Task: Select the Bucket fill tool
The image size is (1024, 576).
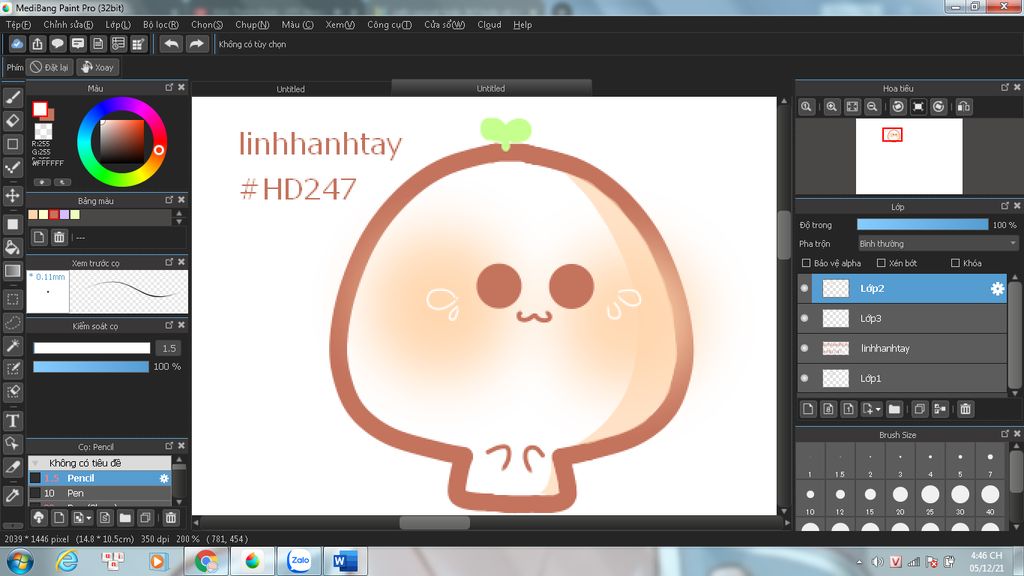Action: point(12,248)
